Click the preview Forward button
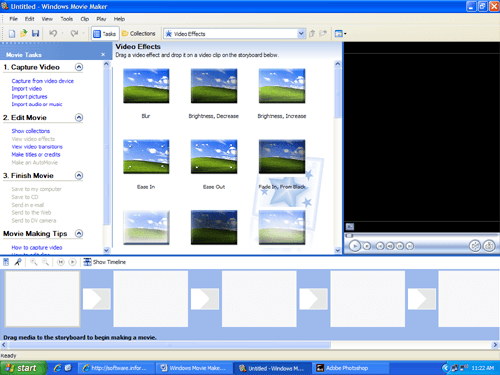Viewport: 500px width, 375px height. [410, 246]
